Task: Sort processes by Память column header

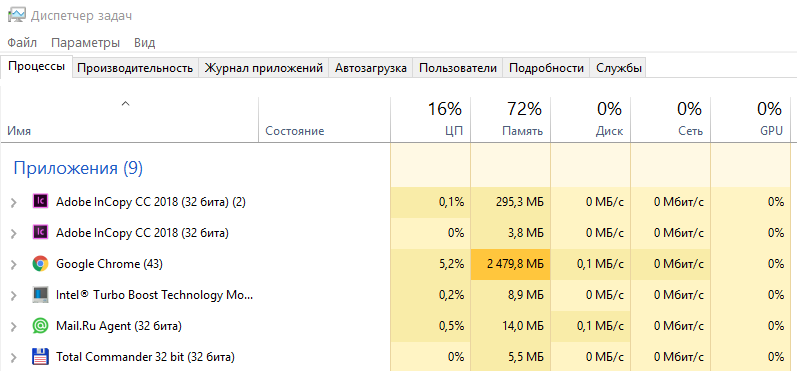Action: (510, 119)
